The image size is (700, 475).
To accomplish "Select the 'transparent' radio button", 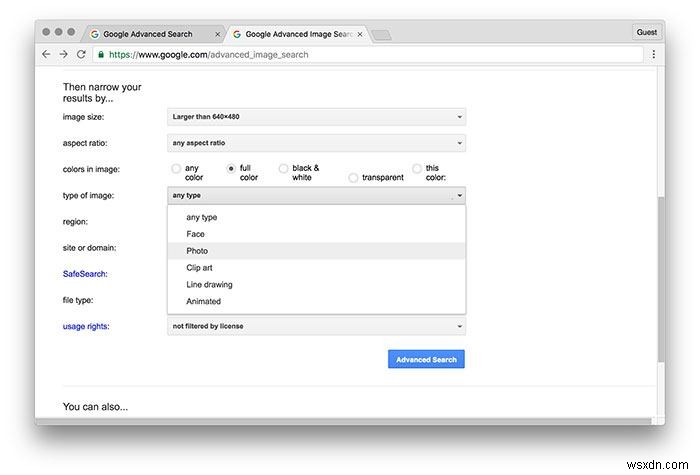I will pyautogui.click(x=353, y=178).
